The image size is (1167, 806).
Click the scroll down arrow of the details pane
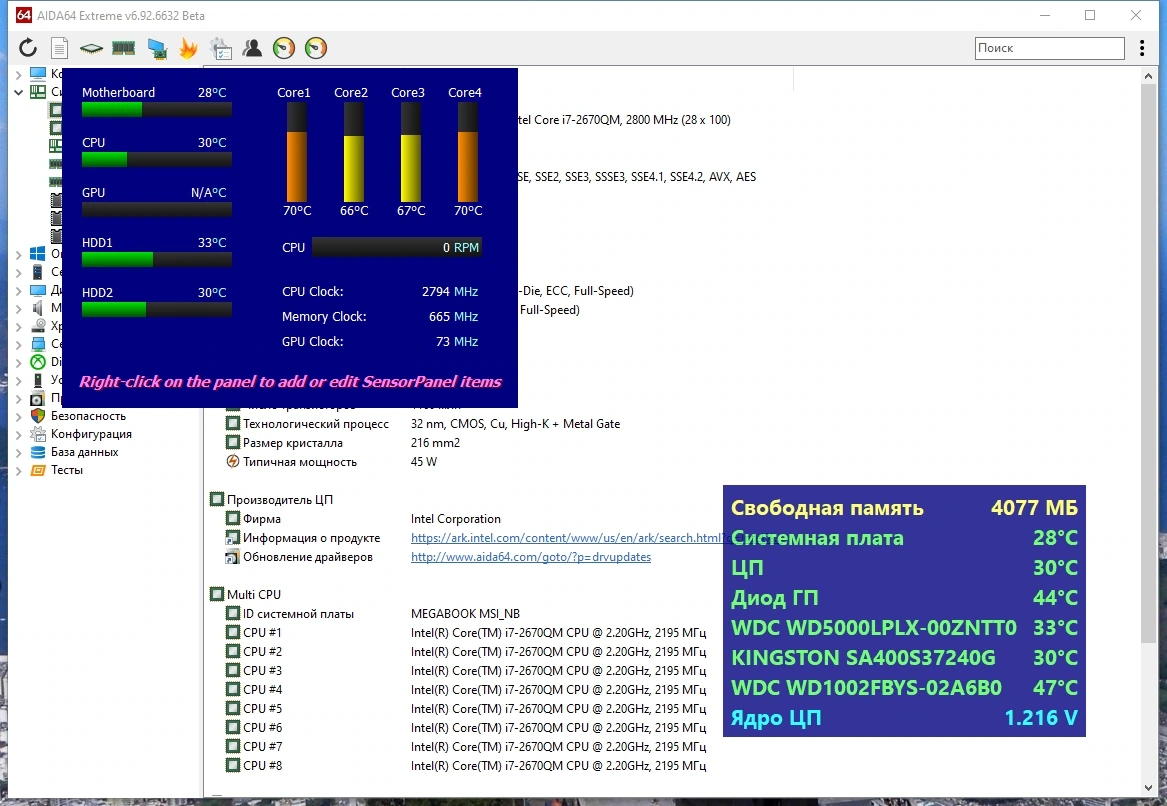pyautogui.click(x=1148, y=788)
